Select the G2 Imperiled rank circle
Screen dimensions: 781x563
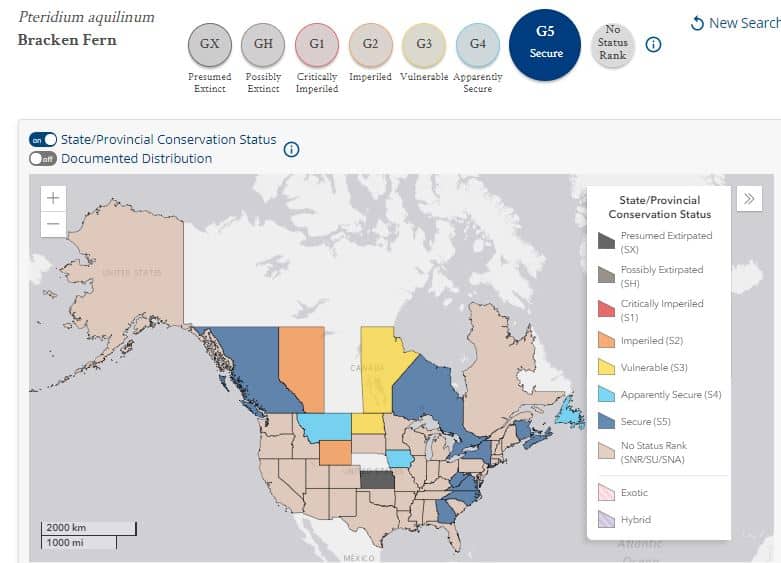(x=370, y=44)
